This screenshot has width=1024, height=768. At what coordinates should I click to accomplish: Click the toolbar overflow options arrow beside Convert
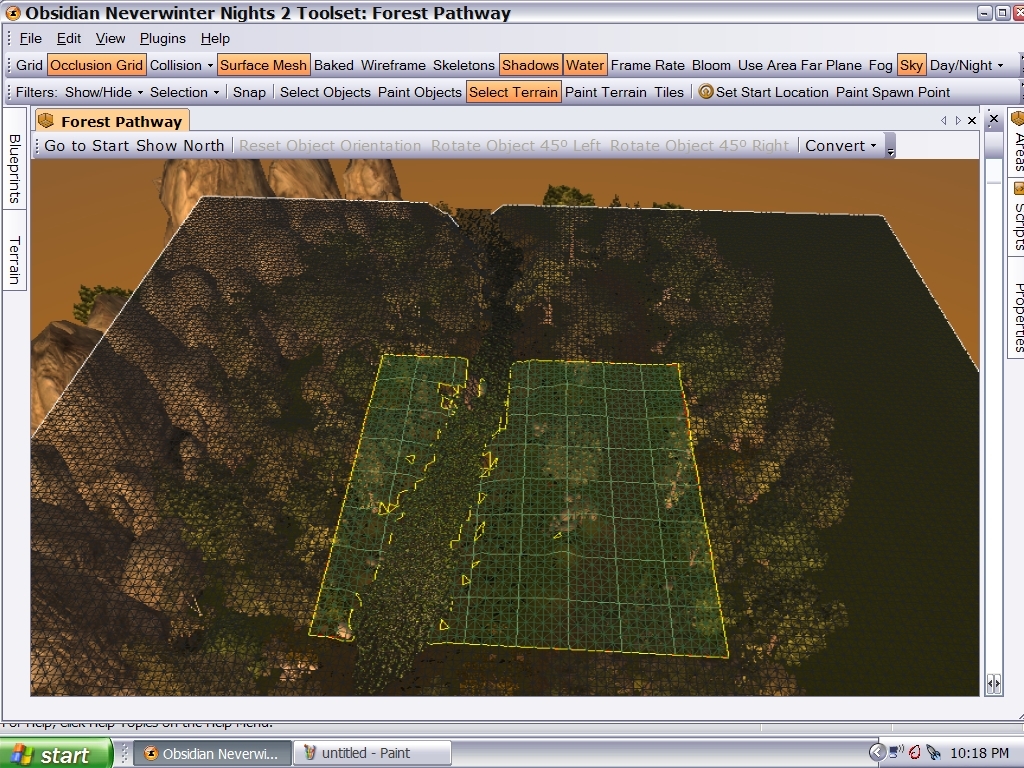pyautogui.click(x=890, y=148)
